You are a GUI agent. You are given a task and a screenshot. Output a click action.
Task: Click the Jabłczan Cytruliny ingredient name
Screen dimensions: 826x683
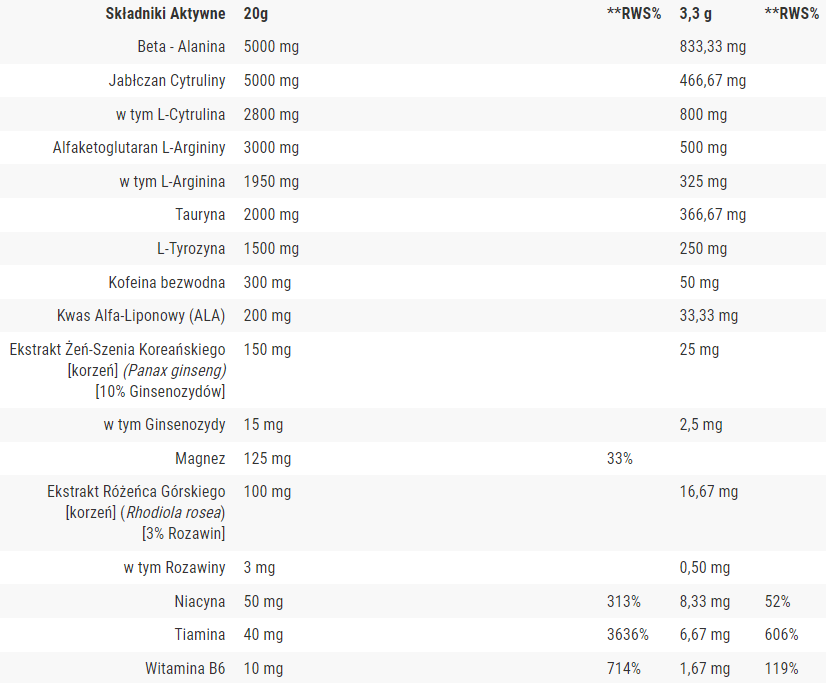[167, 81]
